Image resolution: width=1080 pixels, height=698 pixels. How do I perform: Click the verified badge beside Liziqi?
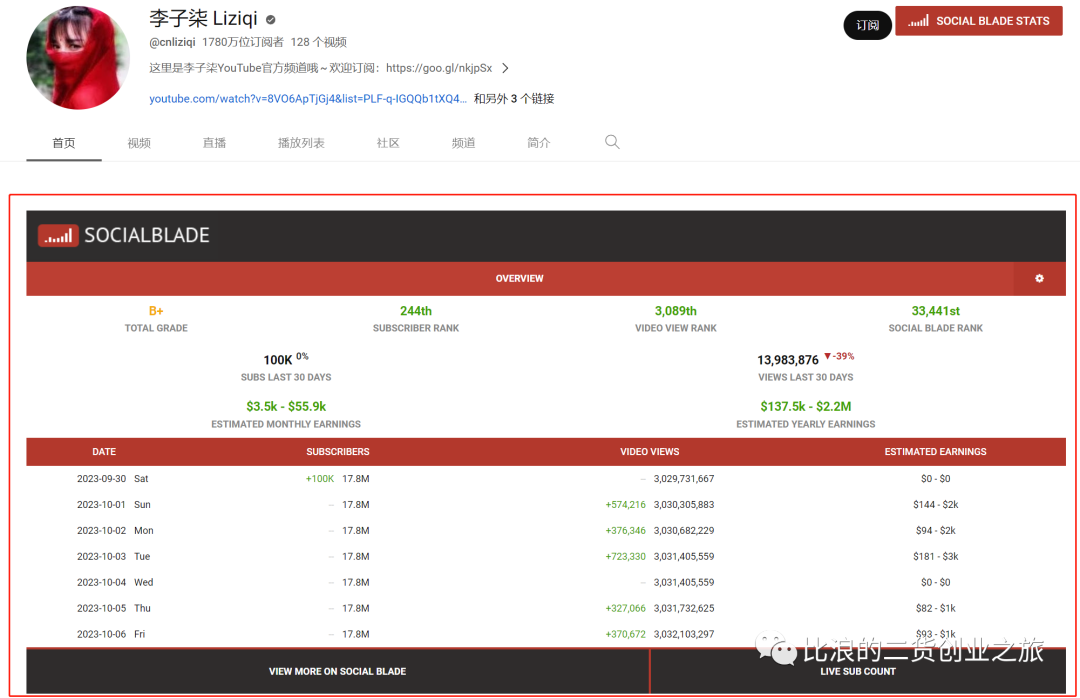pos(271,20)
